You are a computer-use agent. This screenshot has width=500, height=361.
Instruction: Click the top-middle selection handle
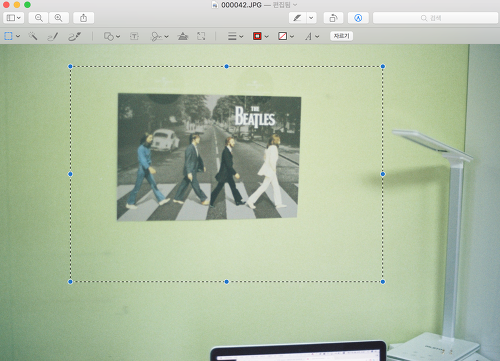tap(227, 66)
